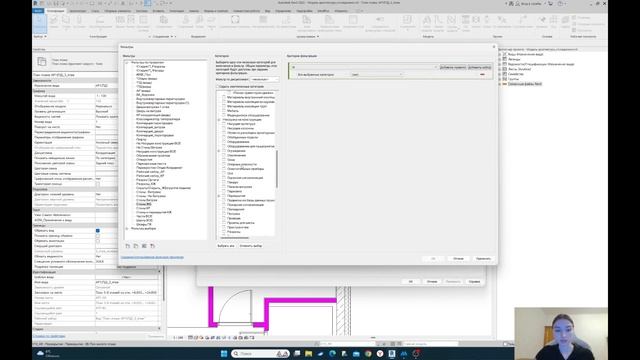
Task: Open Google Chrome from the taskbar
Action: pos(368,353)
